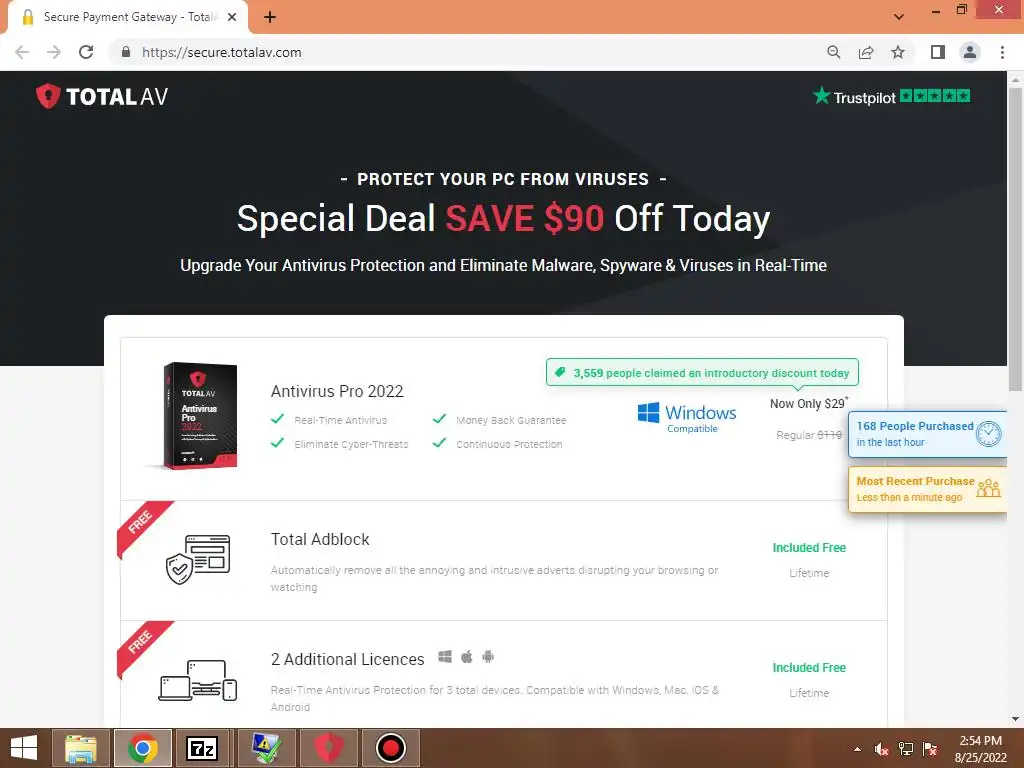The image size is (1024, 768).
Task: Click the share page icon
Action: pyautogui.click(x=866, y=52)
